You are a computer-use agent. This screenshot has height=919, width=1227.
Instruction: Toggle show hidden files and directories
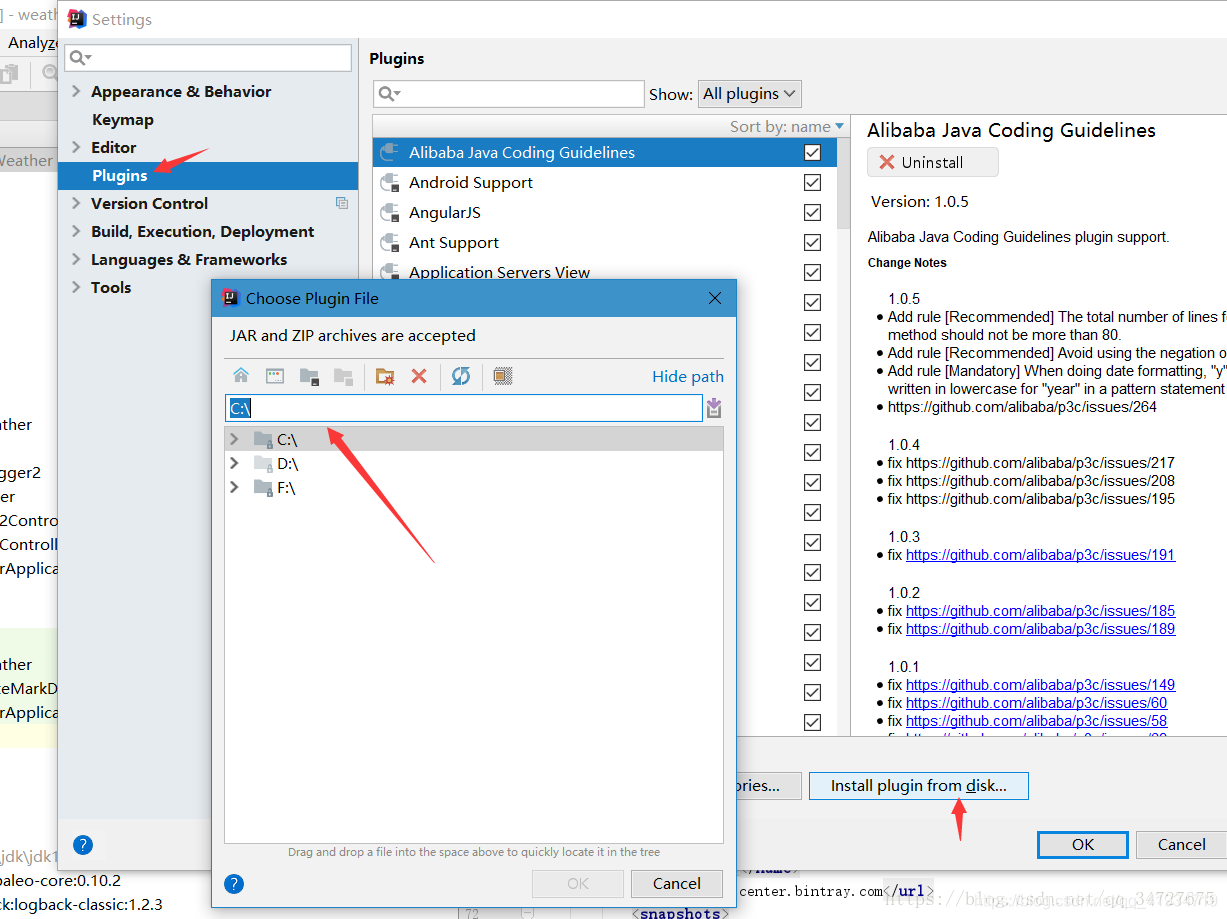pos(503,376)
